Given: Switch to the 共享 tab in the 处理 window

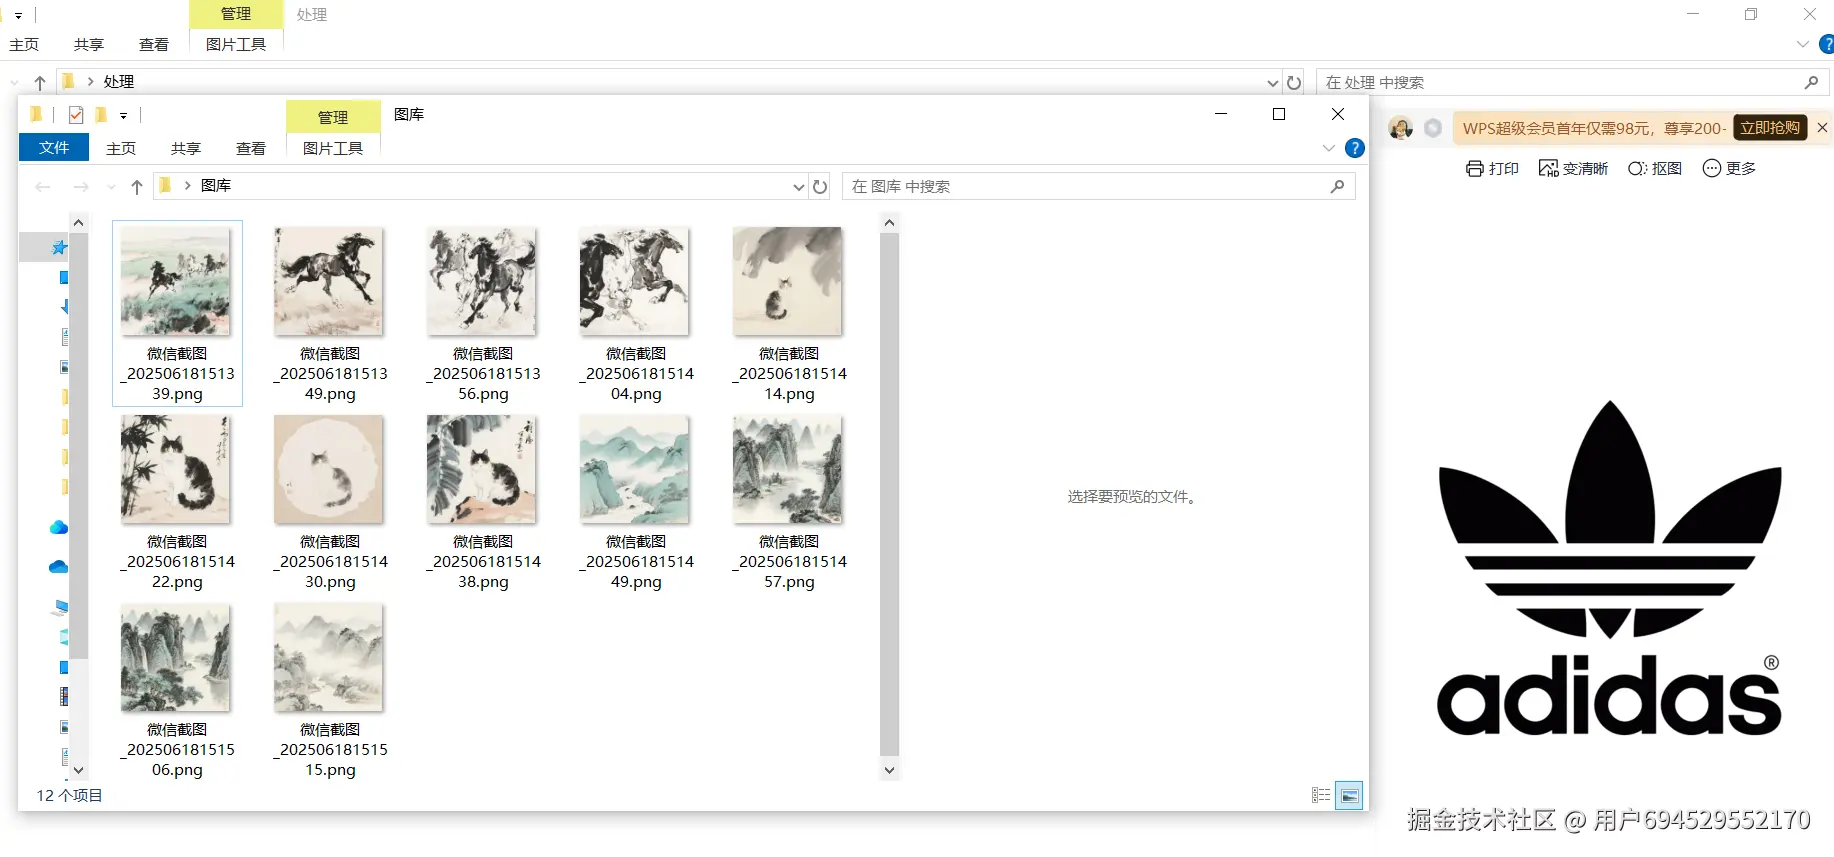Looking at the screenshot, I should tap(89, 44).
